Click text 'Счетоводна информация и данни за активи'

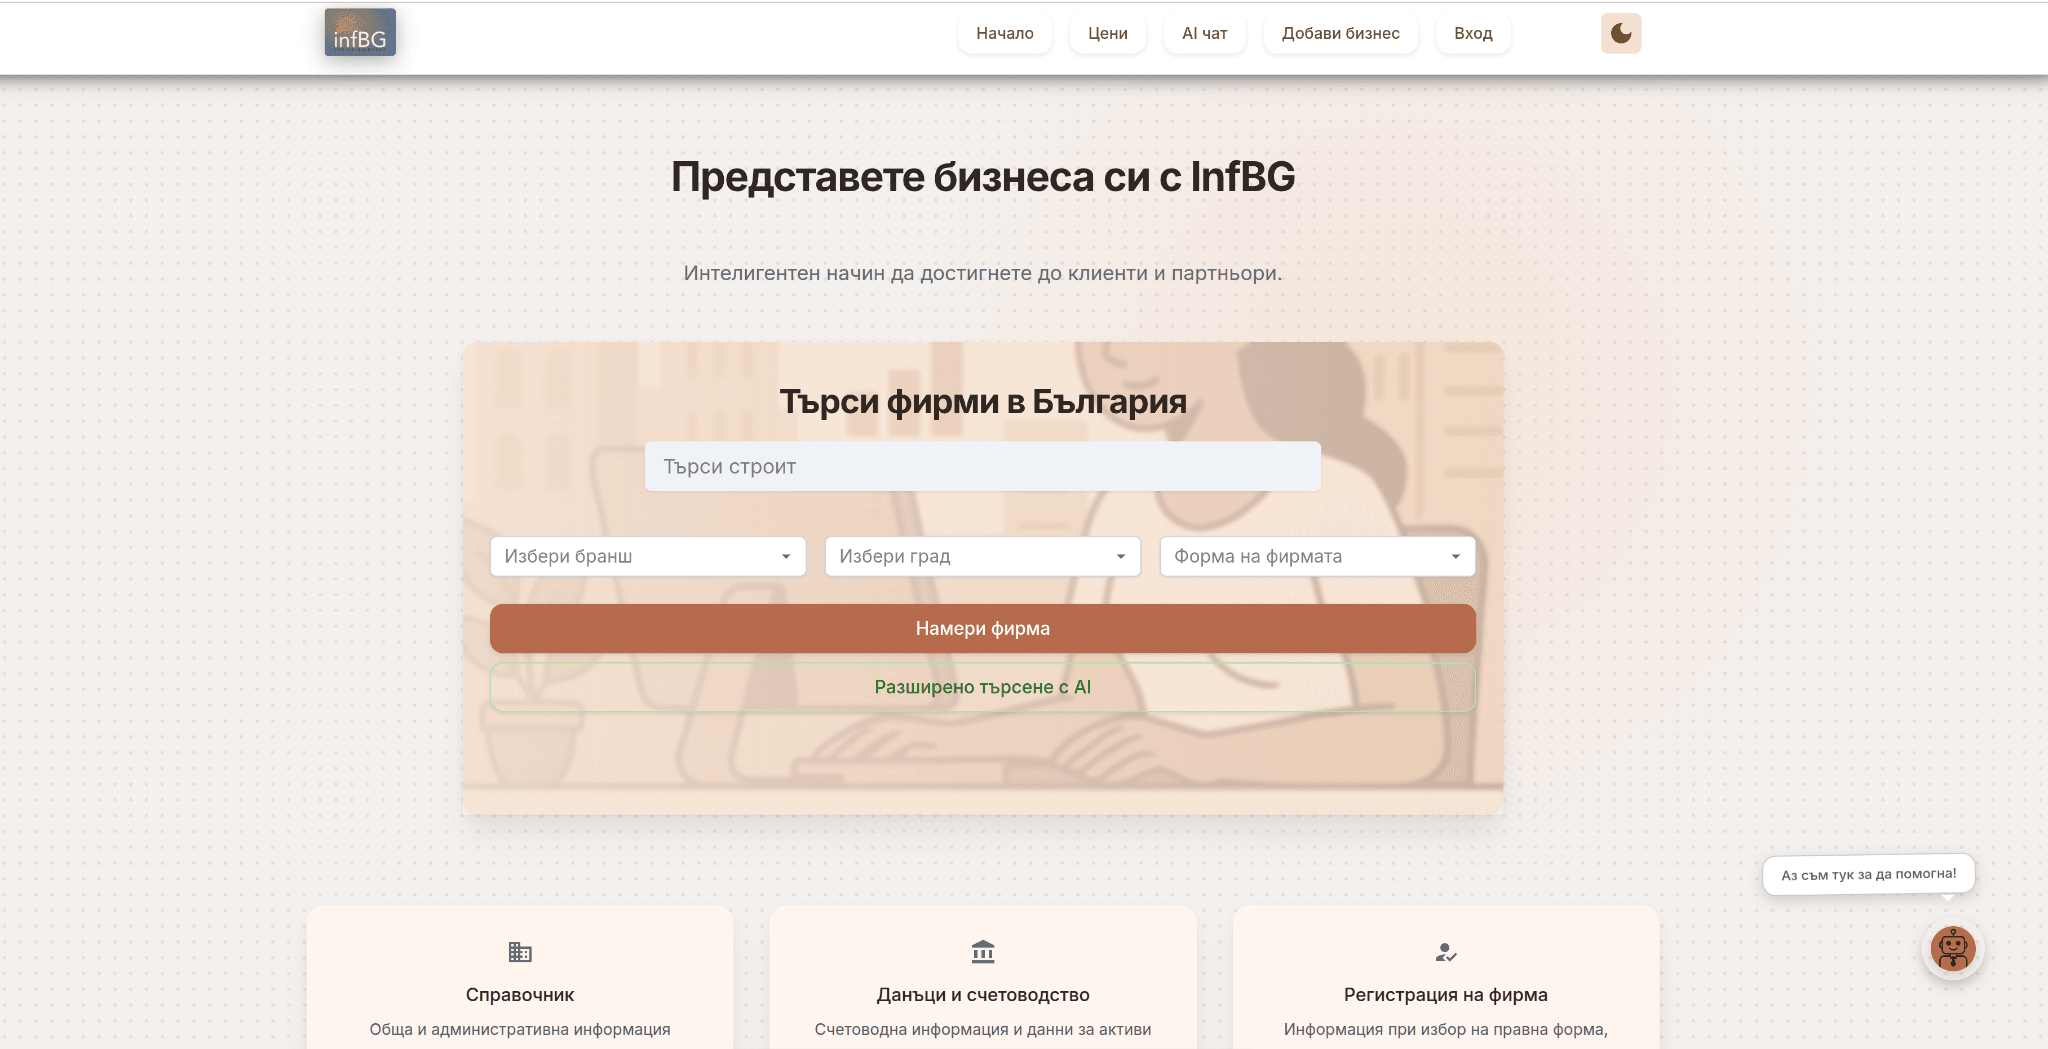(983, 1030)
